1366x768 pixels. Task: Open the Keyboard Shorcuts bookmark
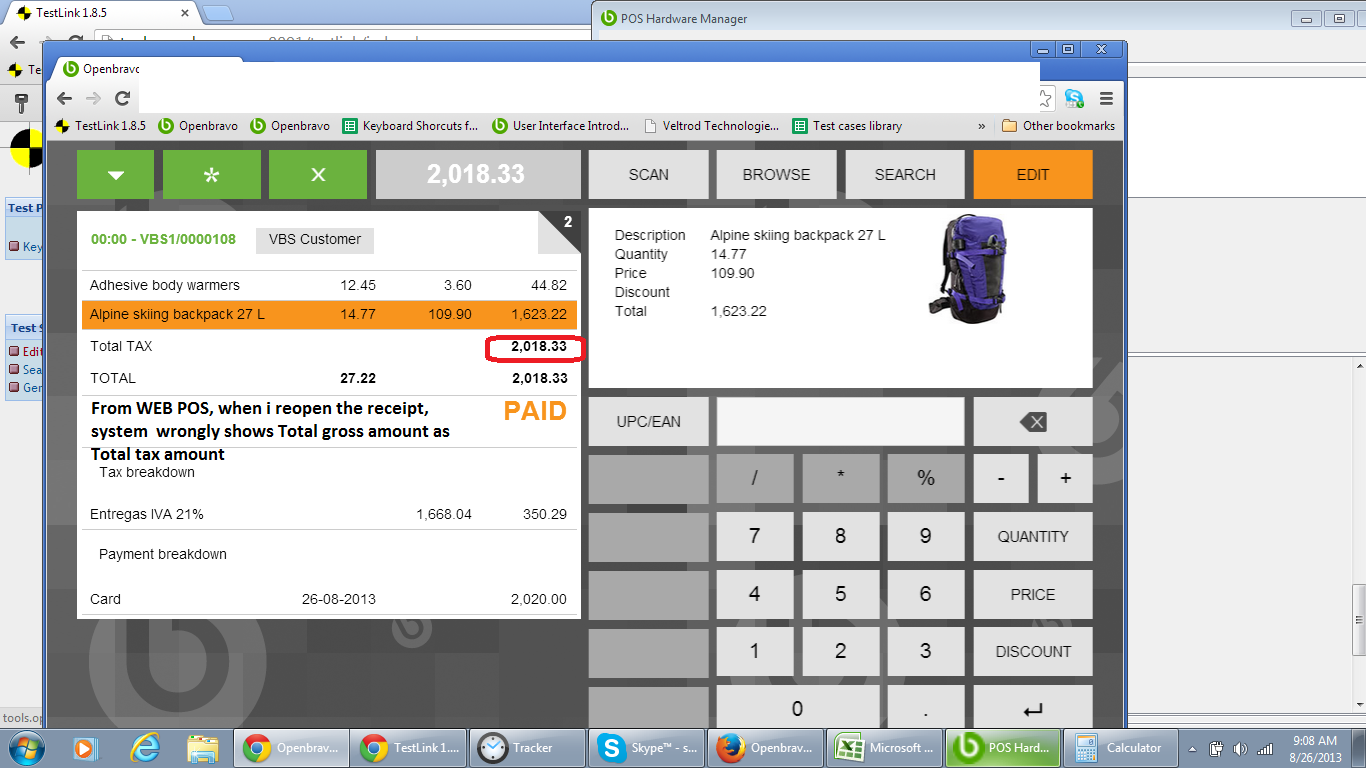click(x=411, y=126)
